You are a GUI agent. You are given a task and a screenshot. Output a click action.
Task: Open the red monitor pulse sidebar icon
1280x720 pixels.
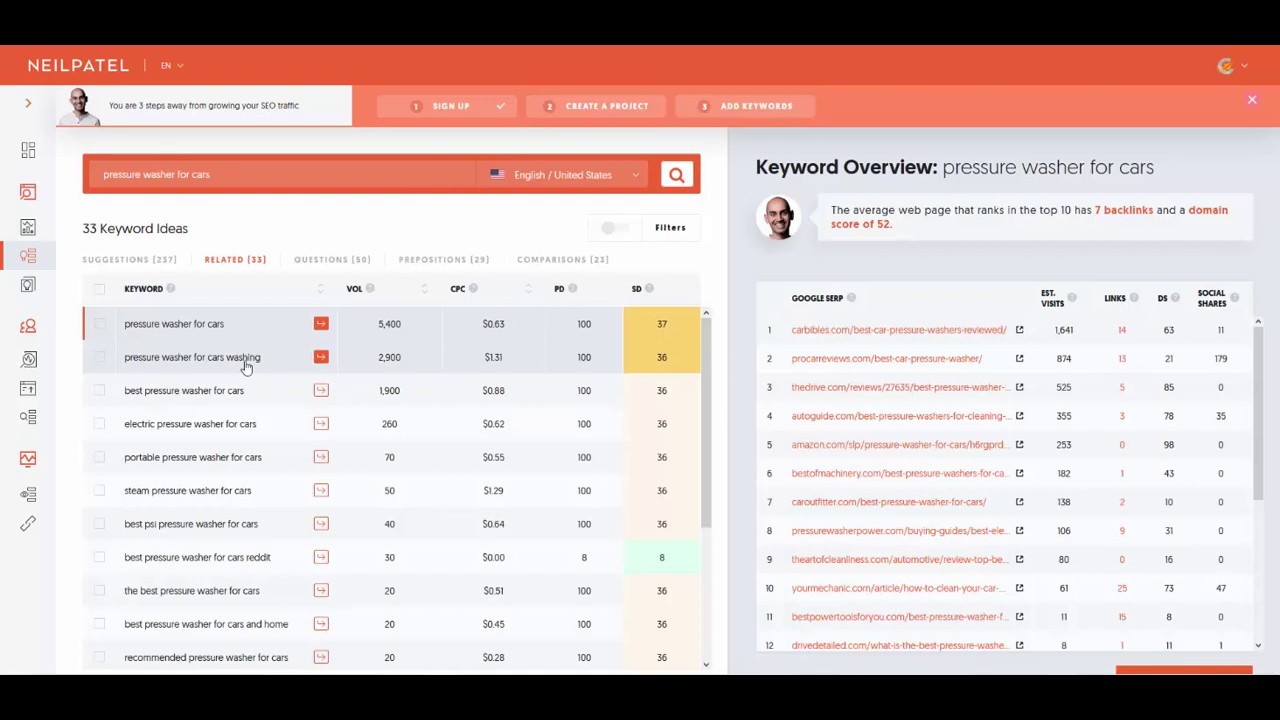28,459
